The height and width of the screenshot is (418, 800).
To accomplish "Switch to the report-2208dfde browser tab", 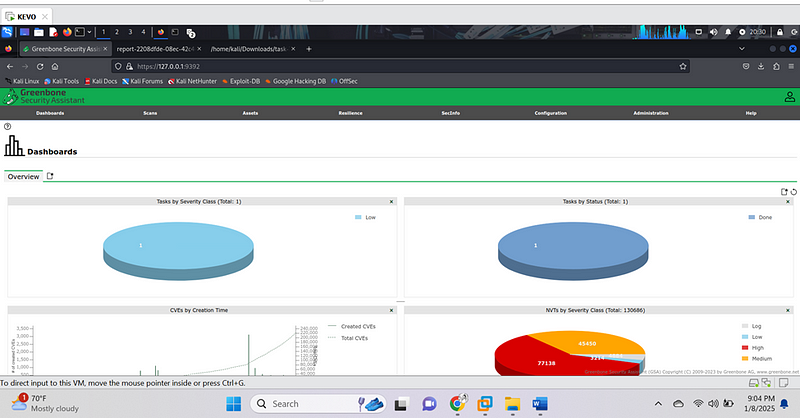I will pyautogui.click(x=155, y=49).
